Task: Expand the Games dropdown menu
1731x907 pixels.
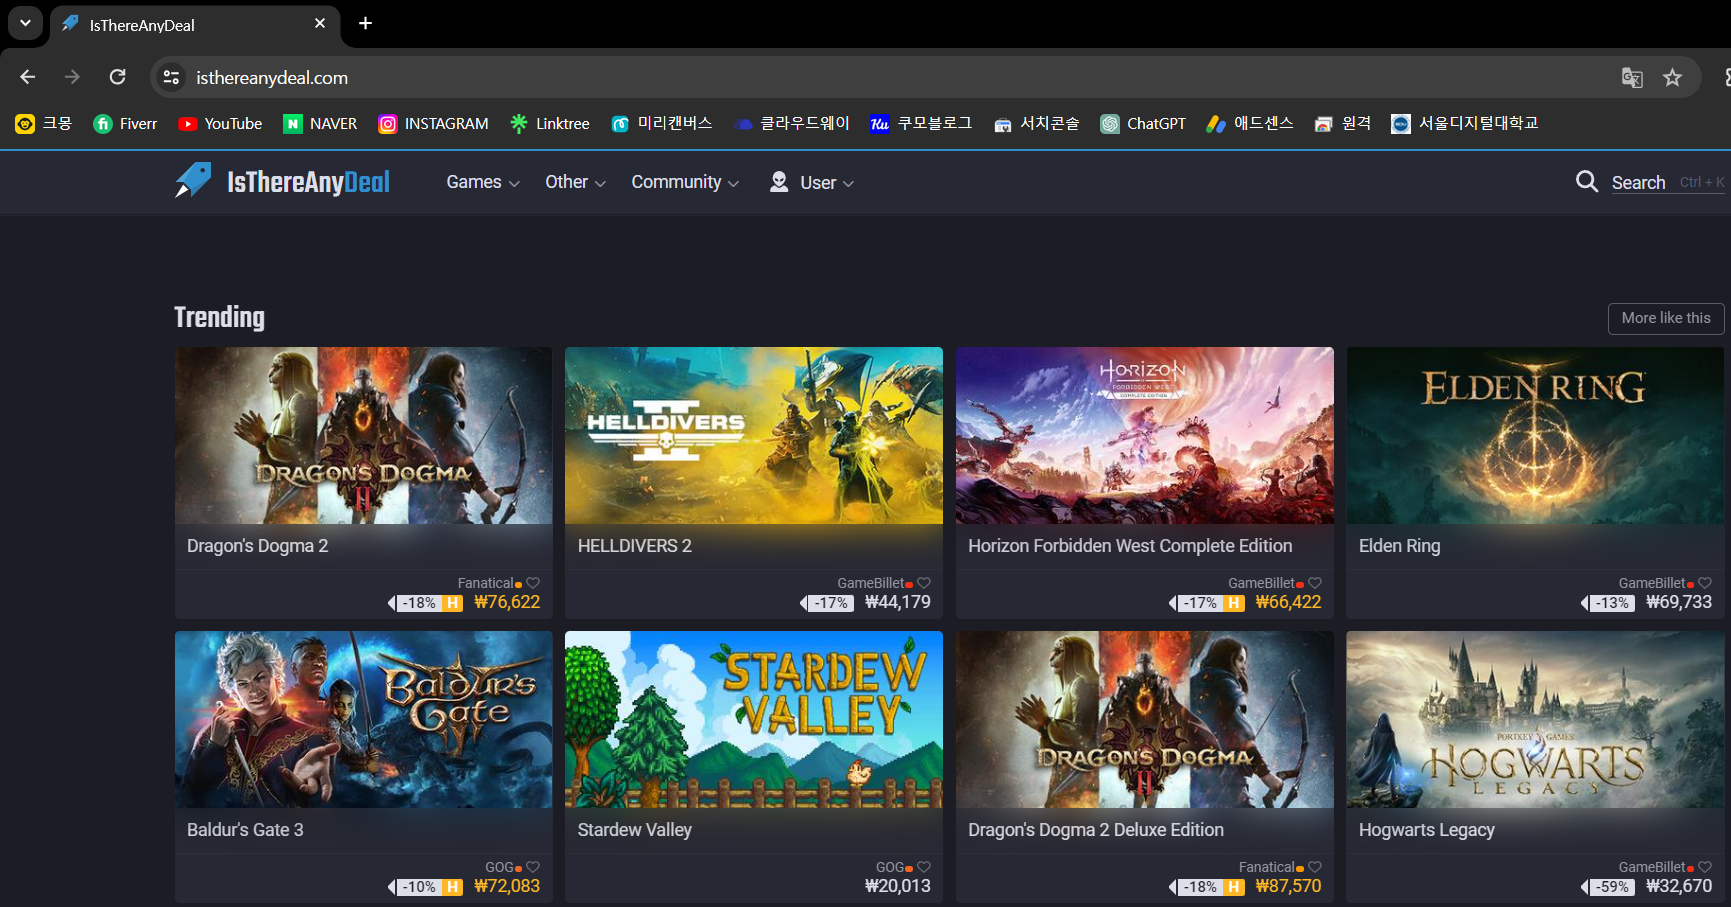Action: (x=482, y=182)
